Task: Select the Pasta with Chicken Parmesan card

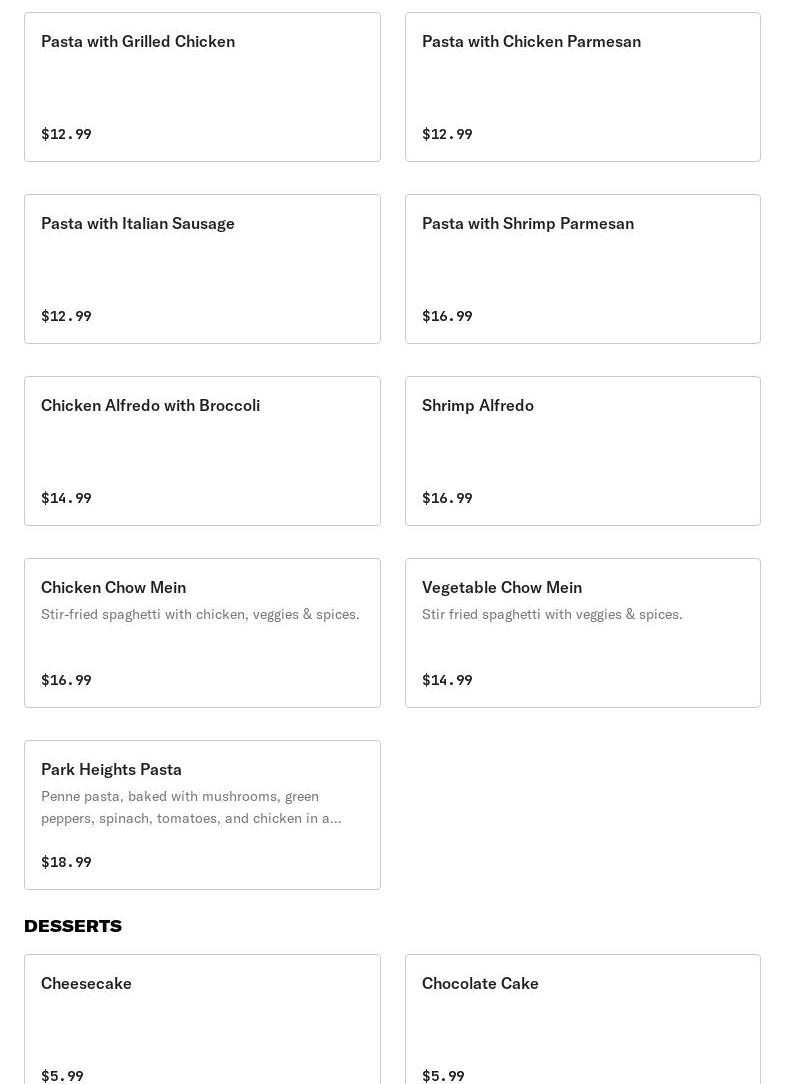Action: pyautogui.click(x=583, y=87)
